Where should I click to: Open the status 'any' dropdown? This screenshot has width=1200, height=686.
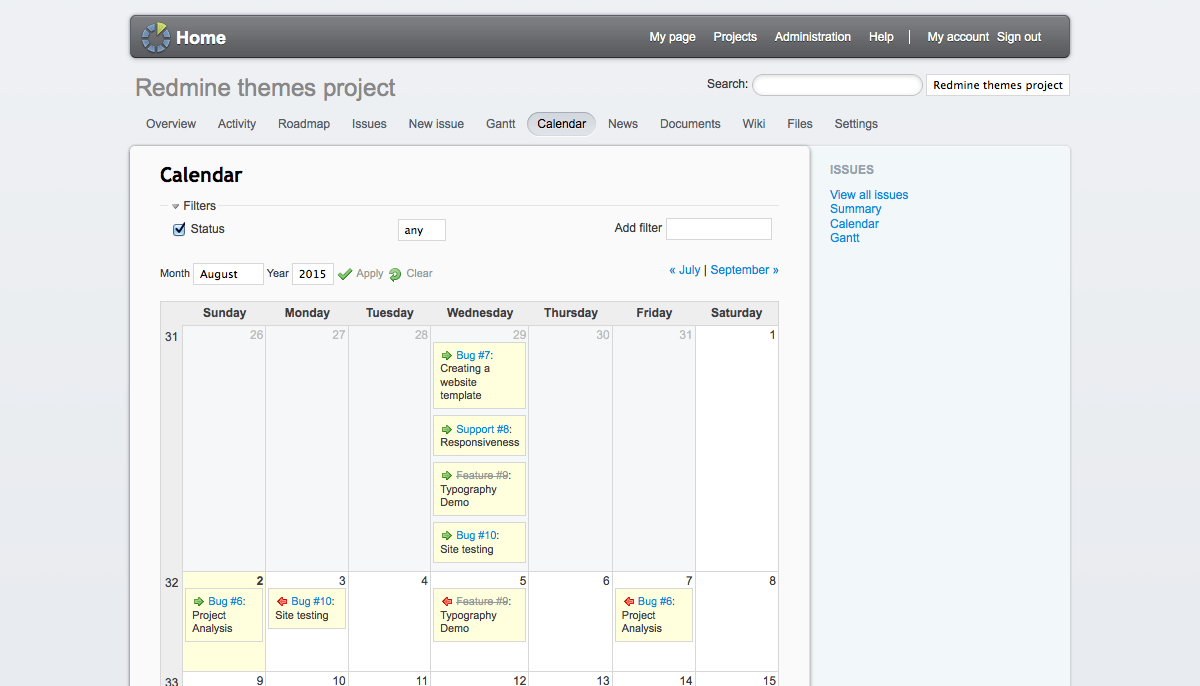(422, 230)
